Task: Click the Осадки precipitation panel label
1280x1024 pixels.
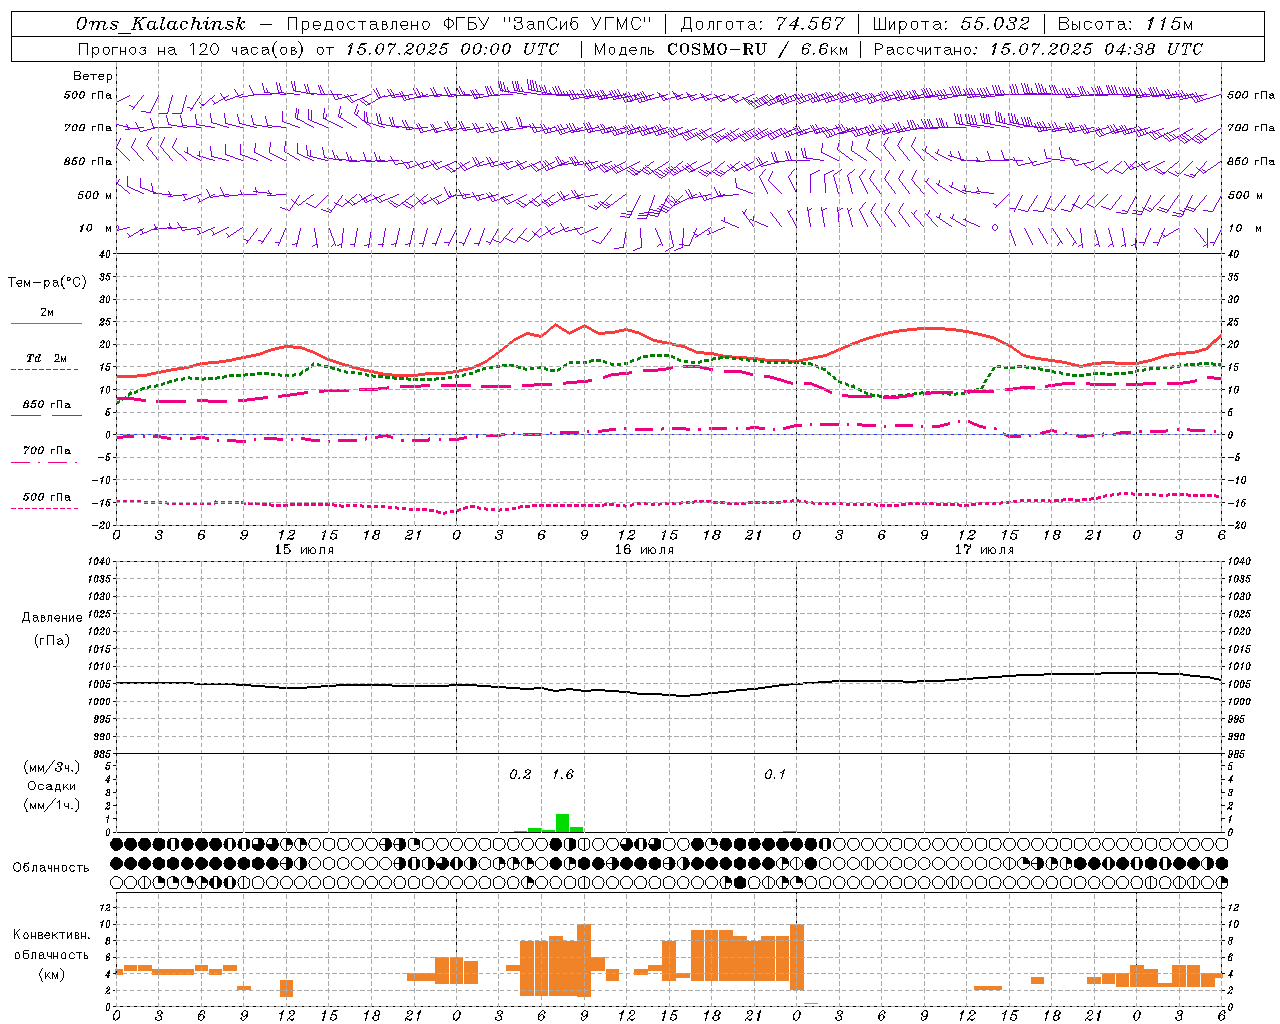Action: tap(51, 786)
